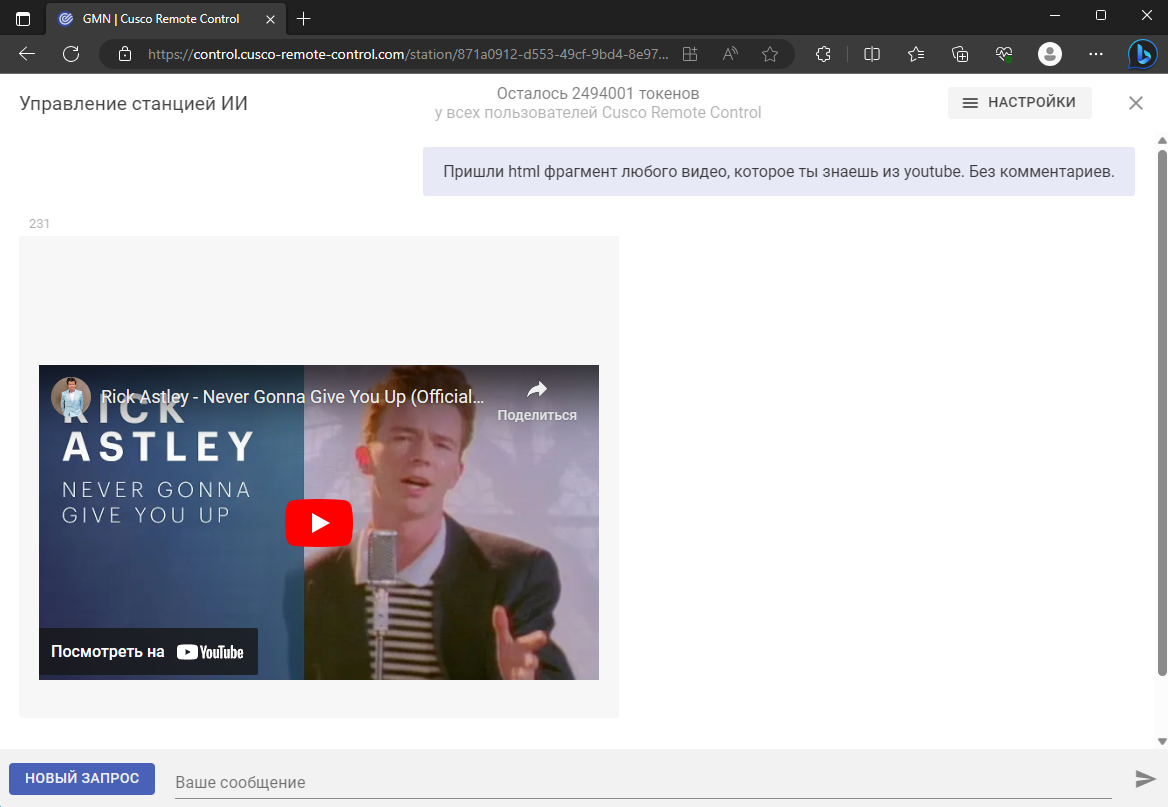This screenshot has height=807, width=1168.
Task: Click the chat vertical scrollbar thumb
Action: 1162,413
